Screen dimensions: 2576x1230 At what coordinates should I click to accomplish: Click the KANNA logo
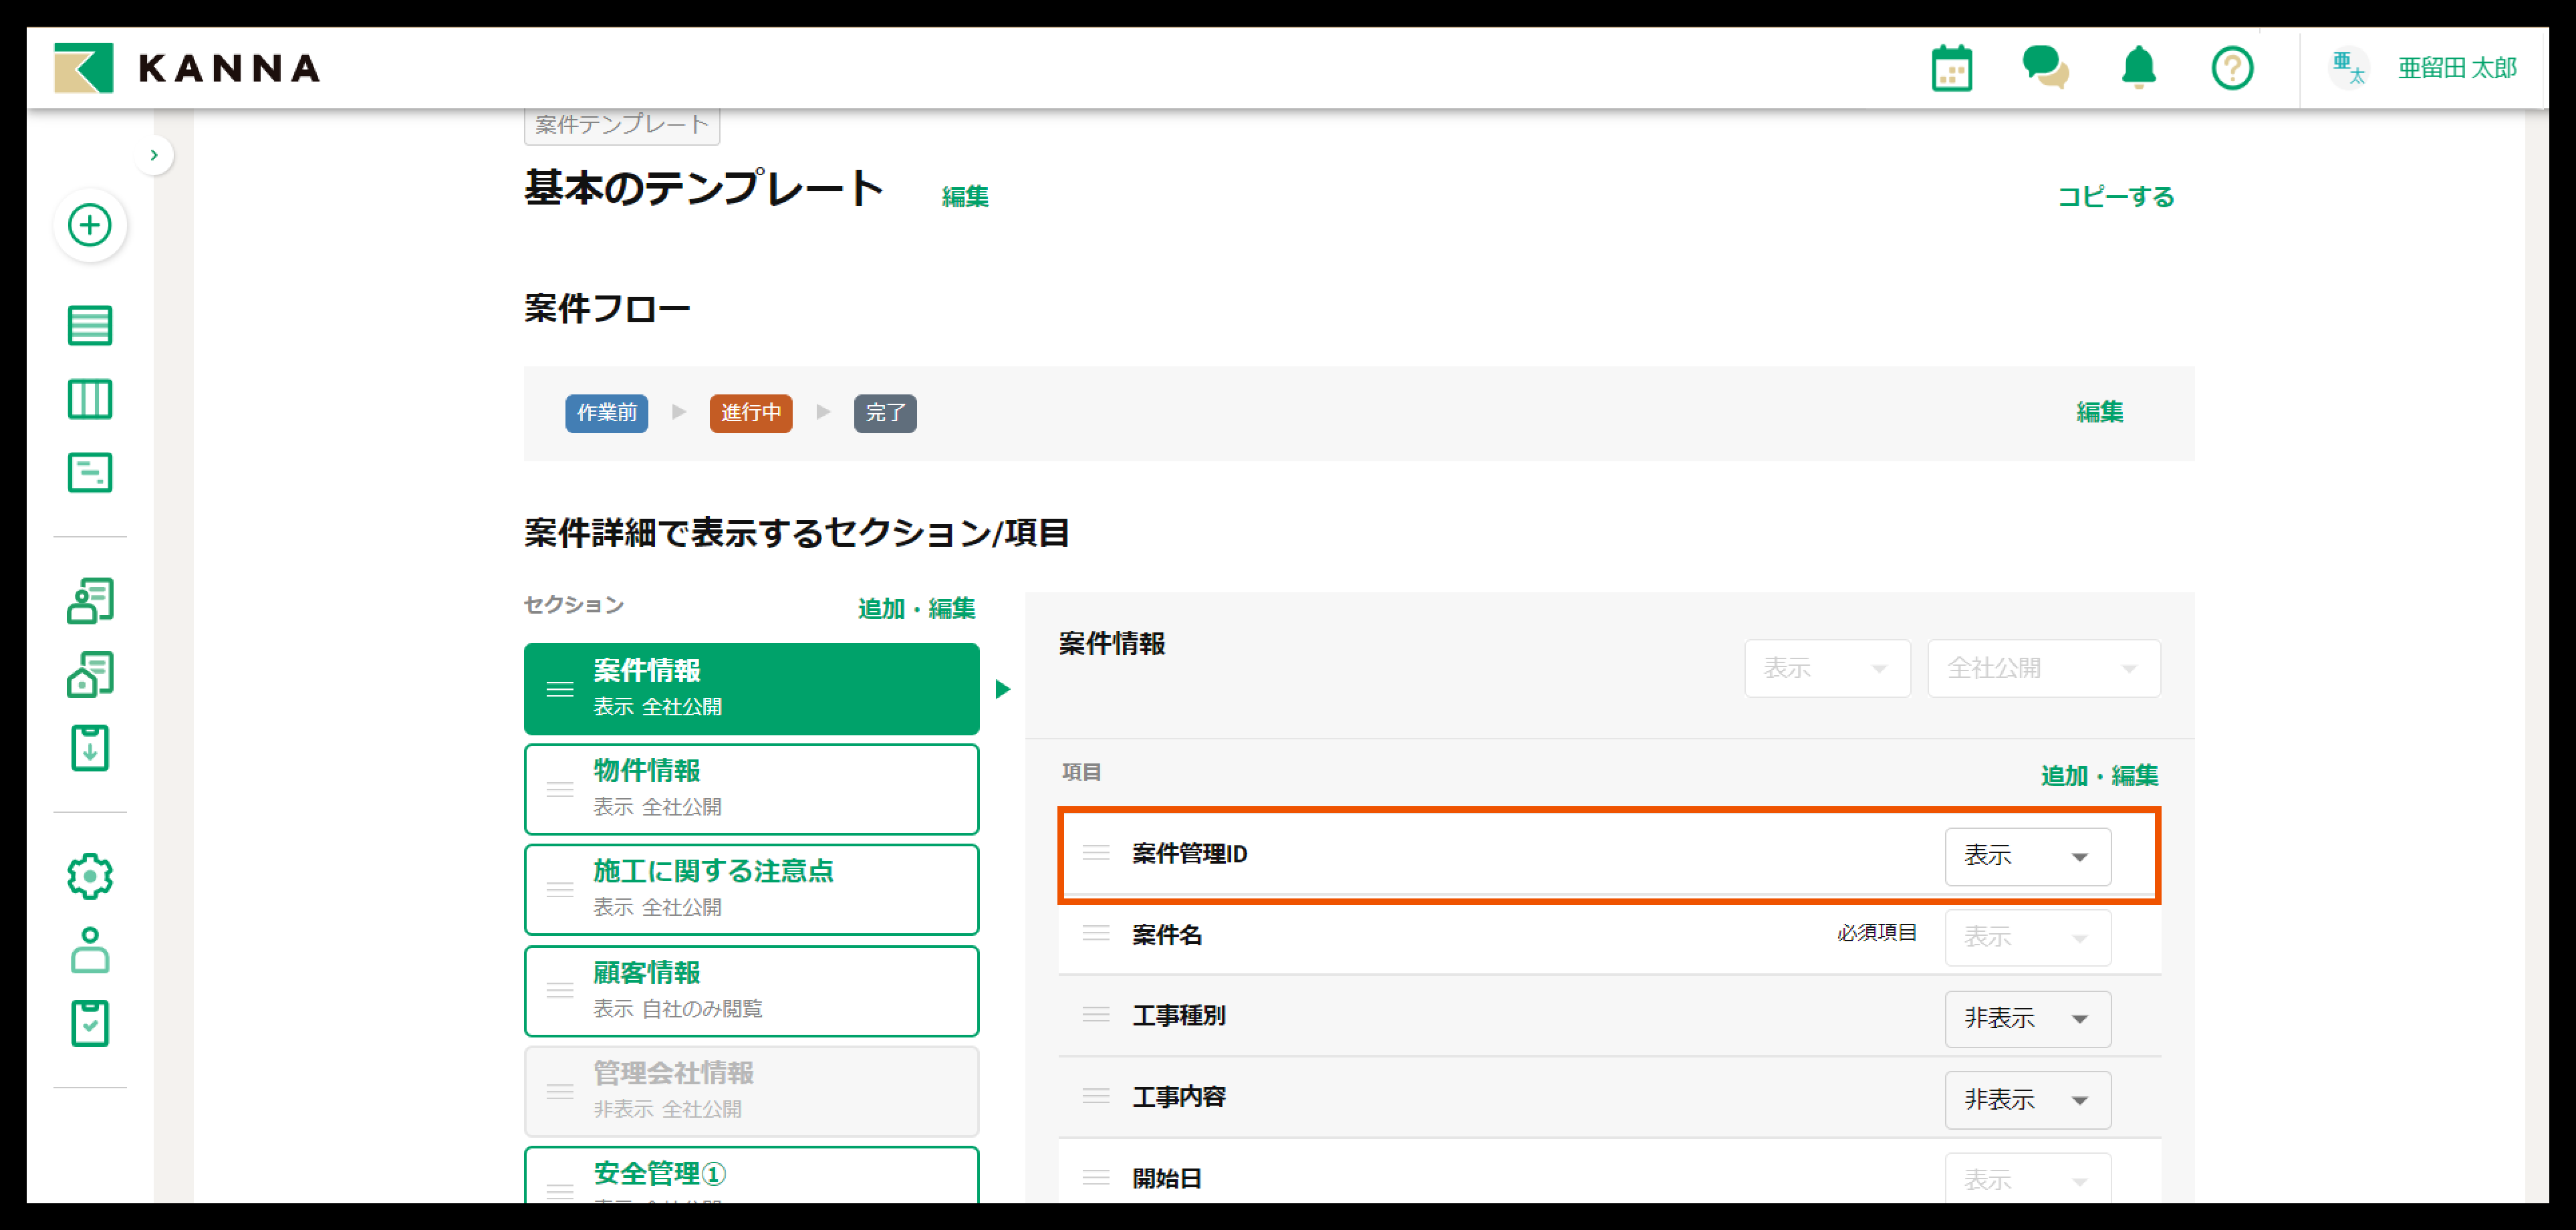point(187,68)
